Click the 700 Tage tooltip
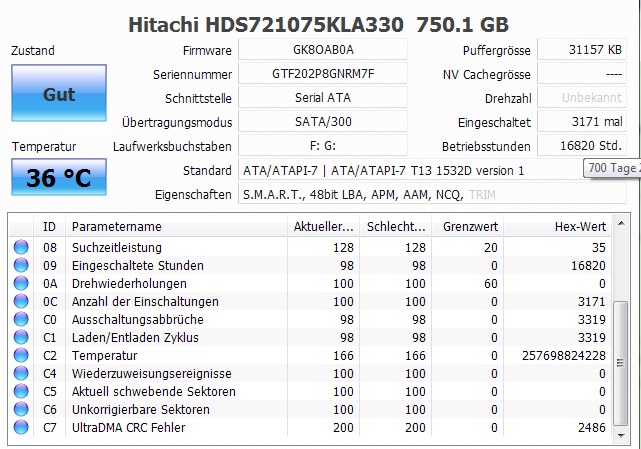The image size is (641, 449). click(612, 168)
